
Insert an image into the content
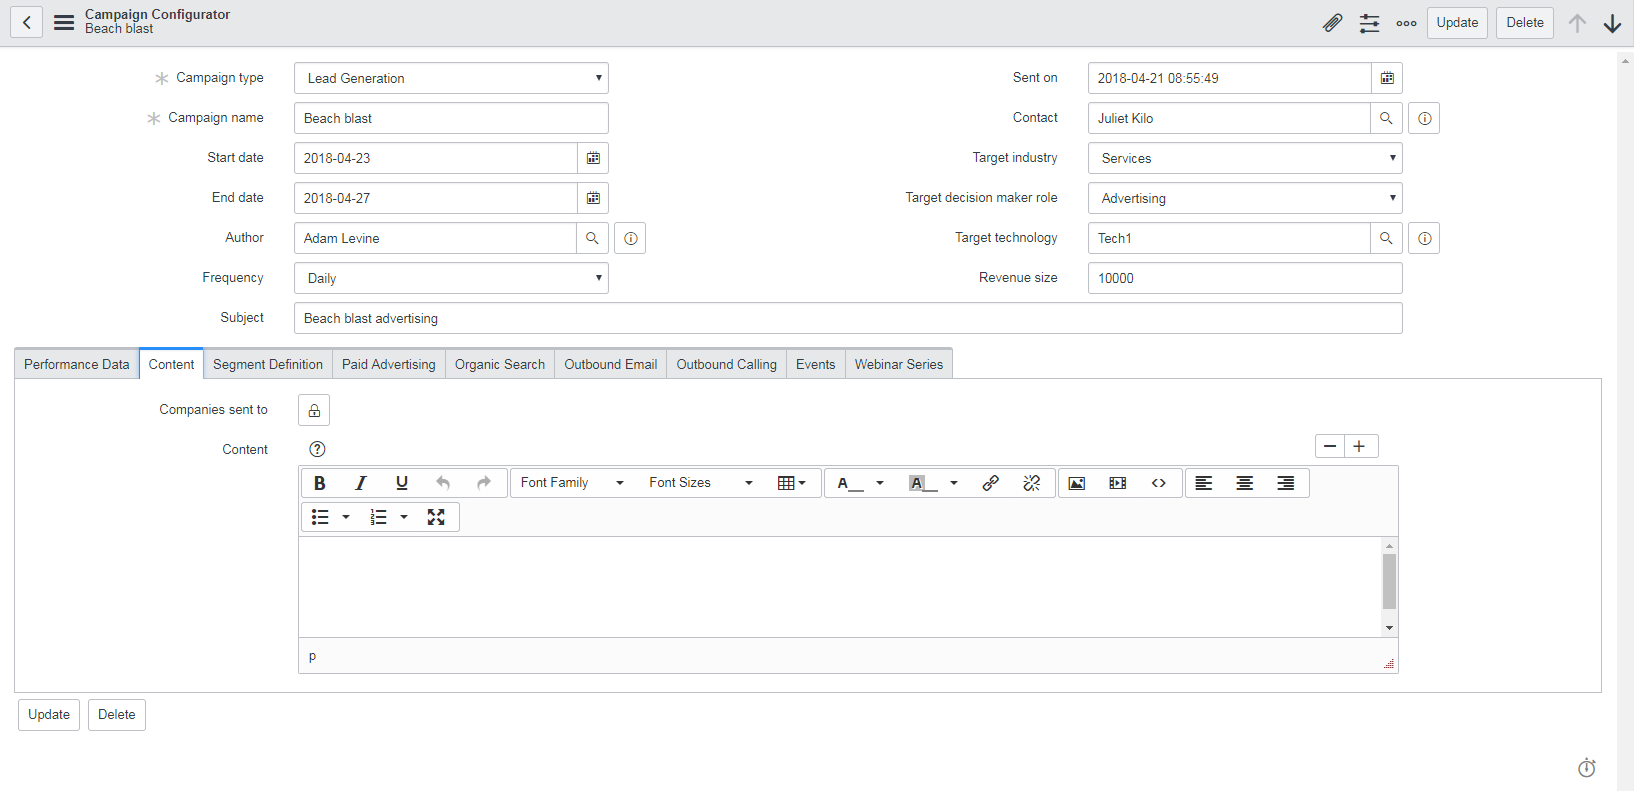click(1077, 483)
